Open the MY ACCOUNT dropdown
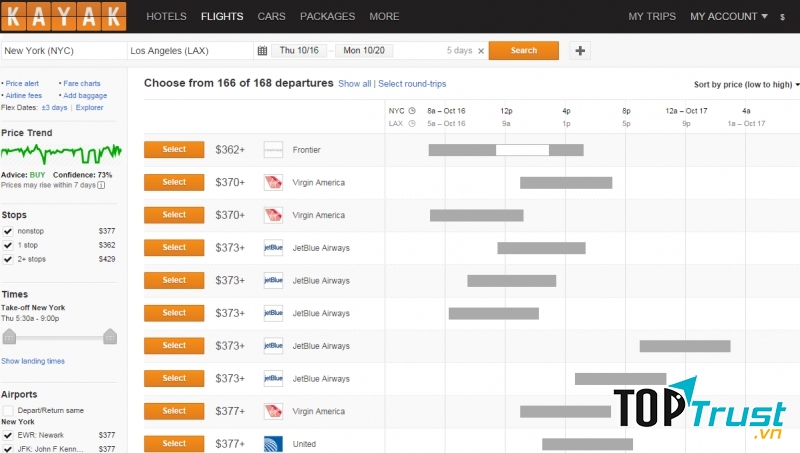Viewport: 800px width, 453px height. [x=729, y=17]
